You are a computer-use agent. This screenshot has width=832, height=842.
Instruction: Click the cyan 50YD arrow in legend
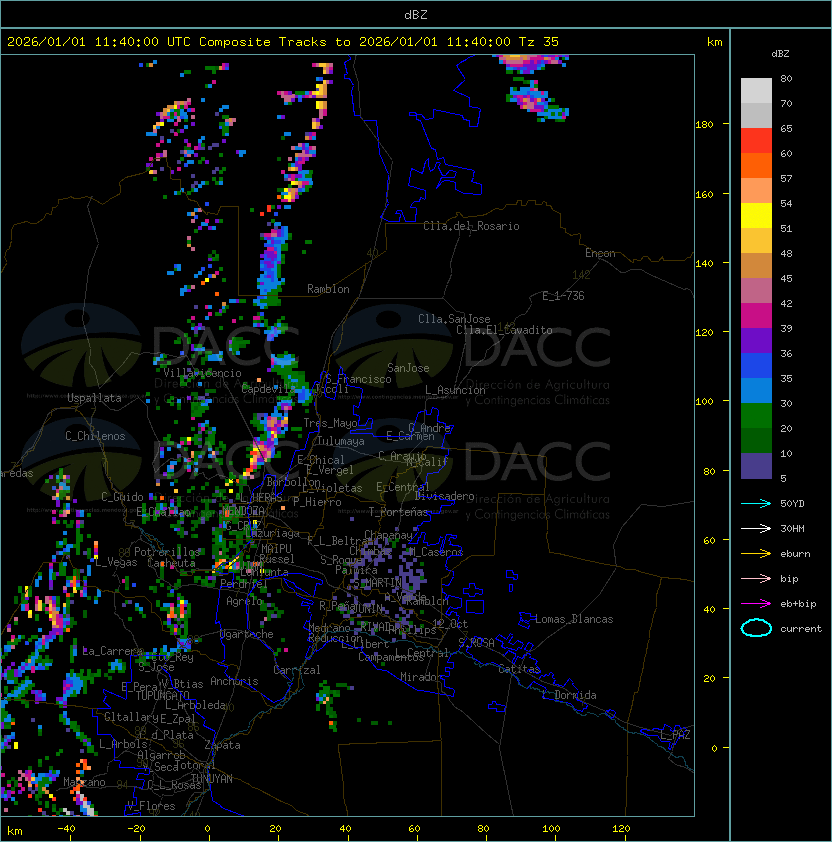point(756,503)
